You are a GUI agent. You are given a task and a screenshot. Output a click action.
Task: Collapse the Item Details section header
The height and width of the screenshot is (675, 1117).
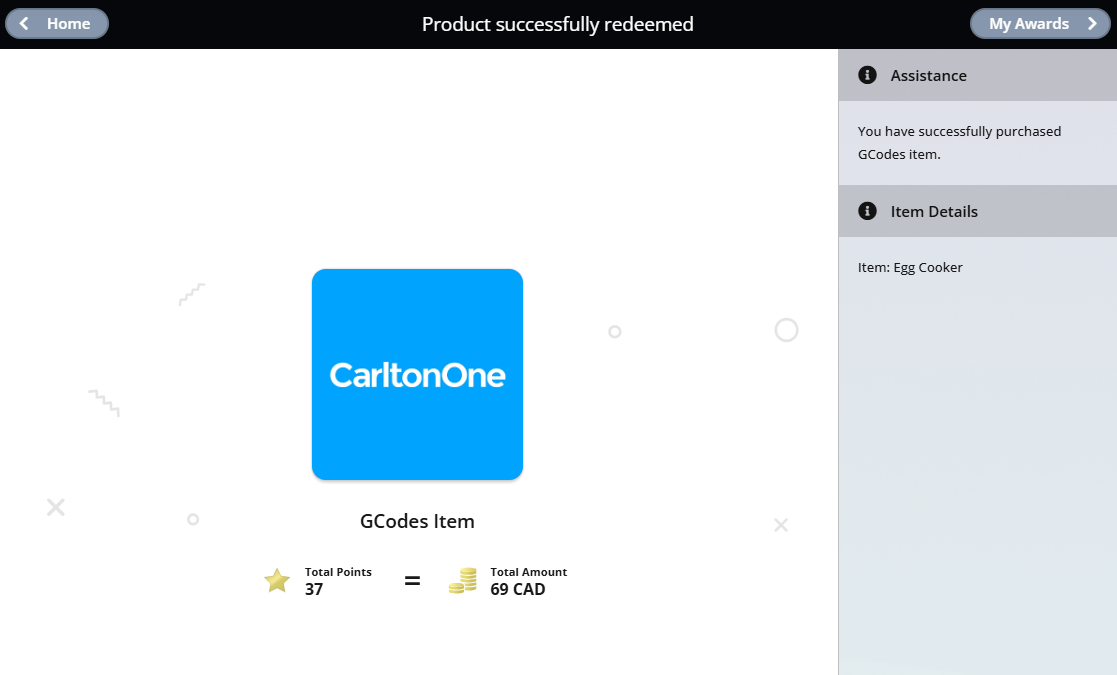point(977,211)
